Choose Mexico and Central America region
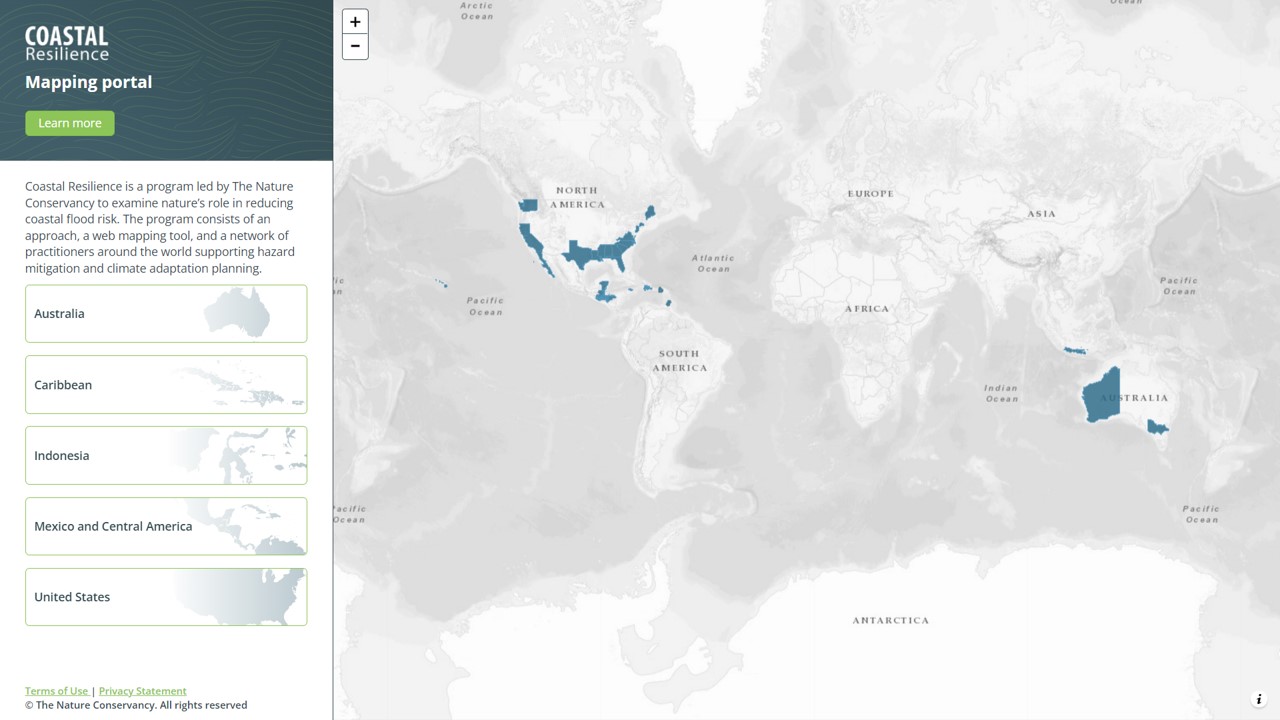Image resolution: width=1280 pixels, height=720 pixels. click(166, 527)
